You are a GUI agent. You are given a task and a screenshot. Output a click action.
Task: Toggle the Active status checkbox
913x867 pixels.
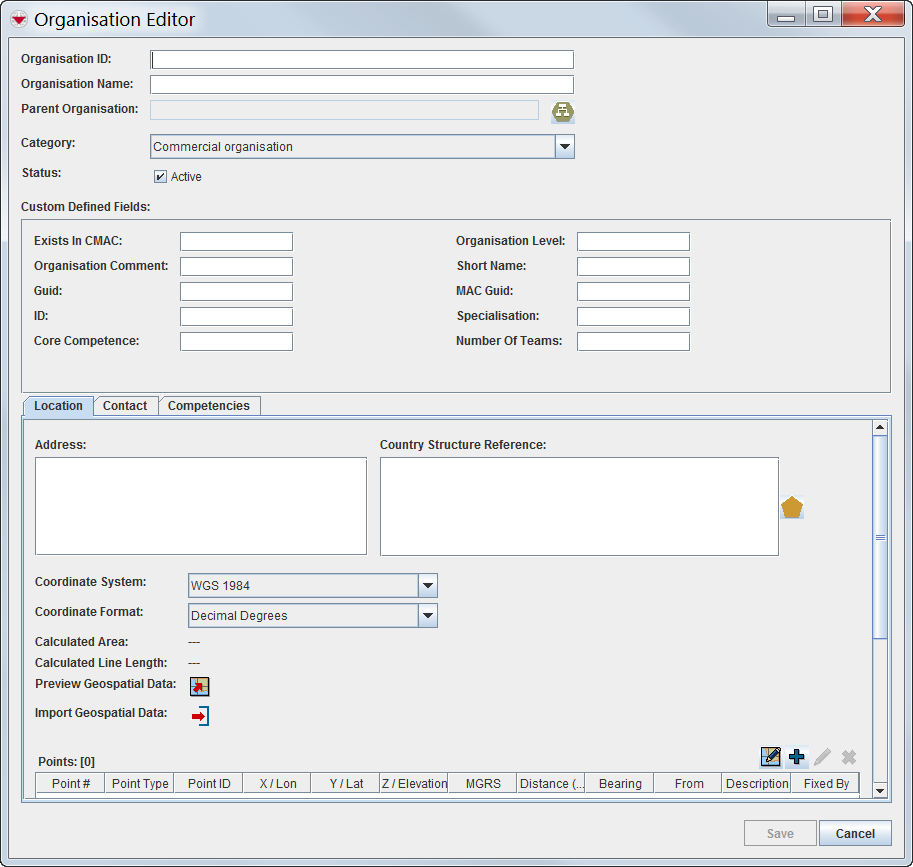[160, 177]
